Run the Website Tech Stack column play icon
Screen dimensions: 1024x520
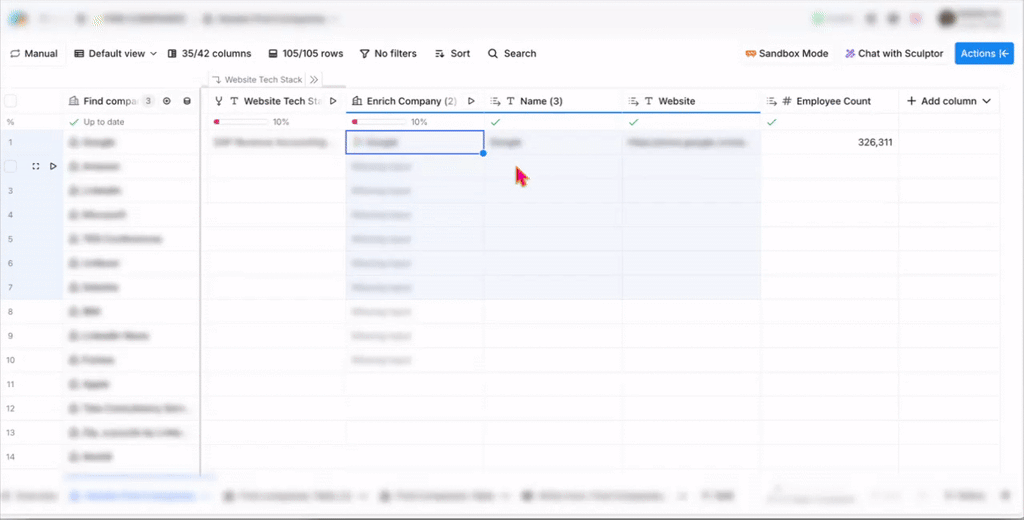333,101
